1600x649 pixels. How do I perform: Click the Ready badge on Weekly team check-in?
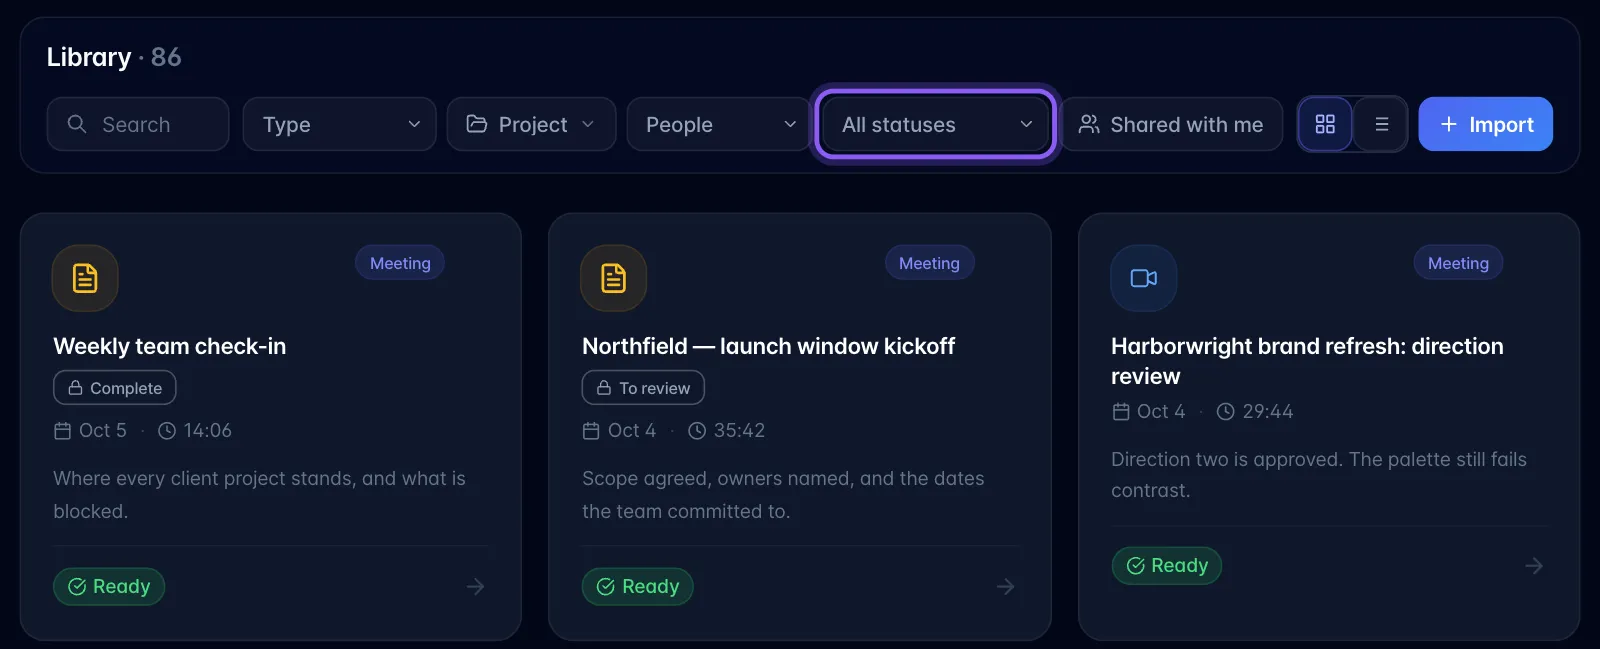pos(109,586)
